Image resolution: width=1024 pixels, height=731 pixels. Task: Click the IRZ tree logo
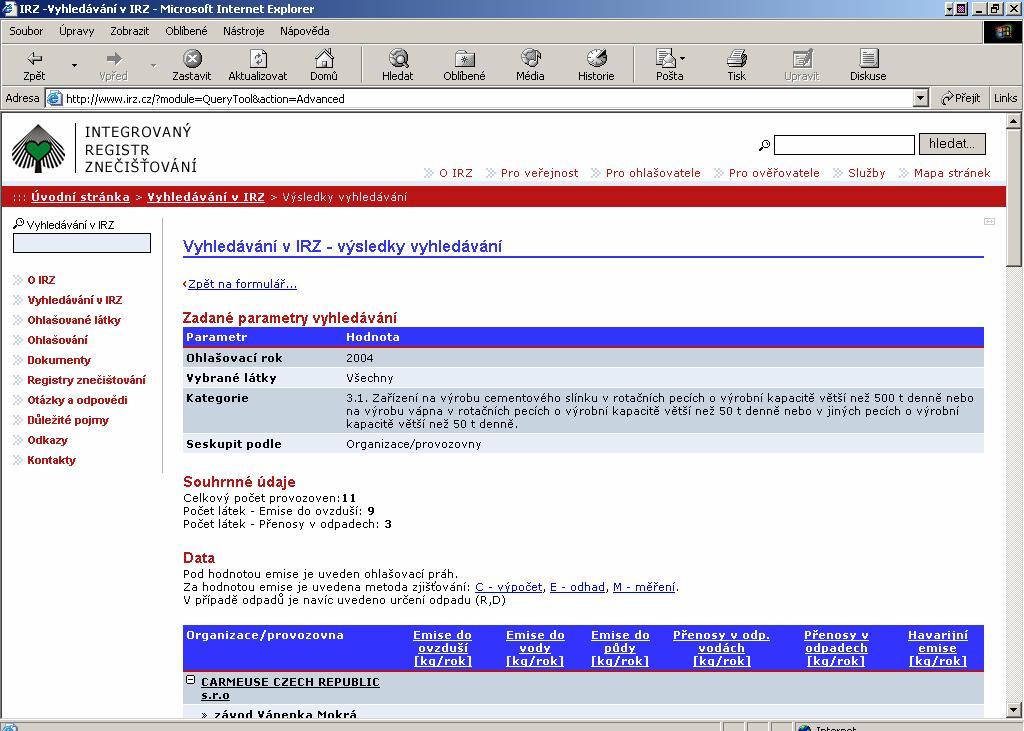(x=39, y=148)
